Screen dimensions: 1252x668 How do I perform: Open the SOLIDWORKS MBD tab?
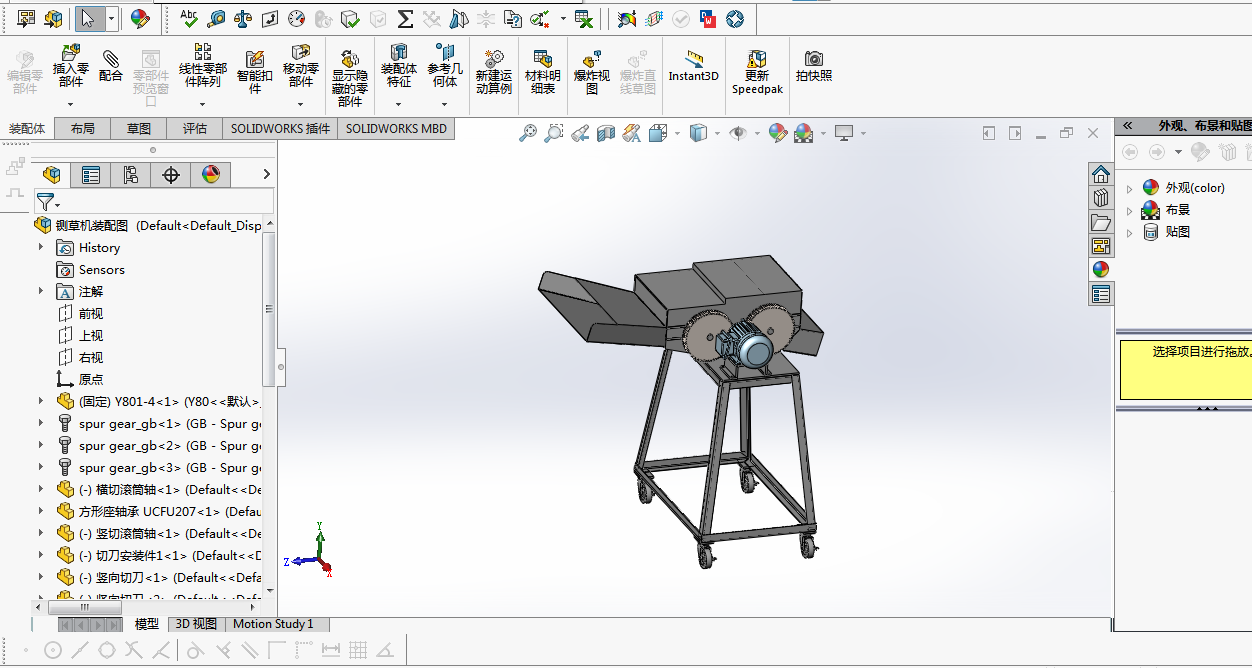(396, 129)
